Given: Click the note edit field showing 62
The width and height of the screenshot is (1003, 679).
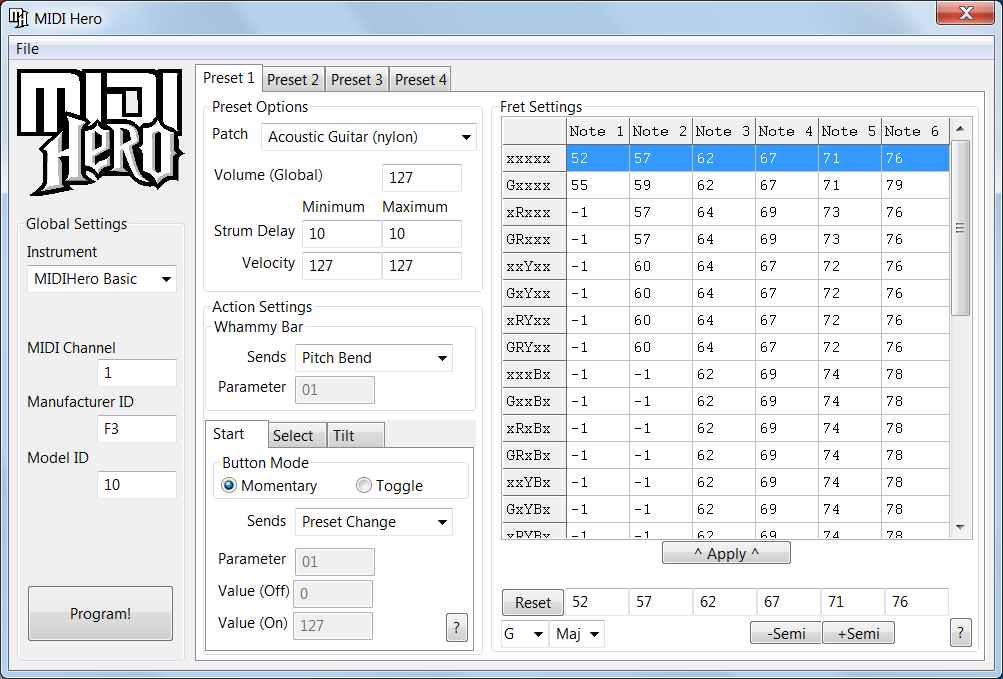Looking at the screenshot, I should (x=725, y=602).
